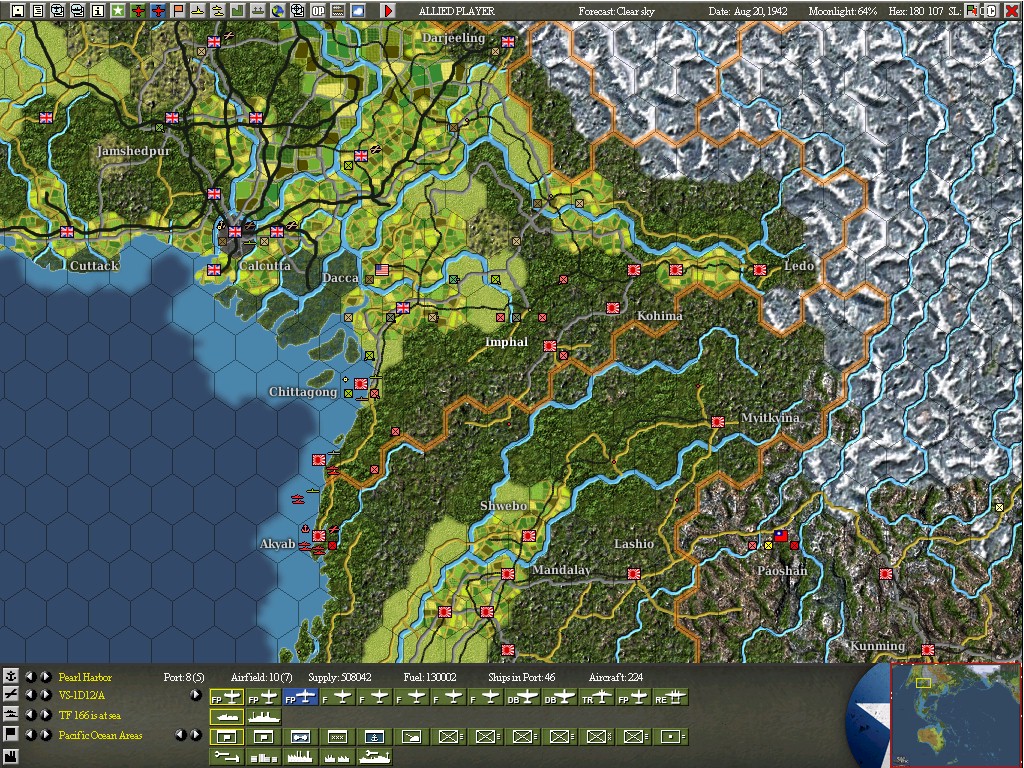Click the world minimap thumbnail
The width and height of the screenshot is (1024, 768).
[955, 716]
